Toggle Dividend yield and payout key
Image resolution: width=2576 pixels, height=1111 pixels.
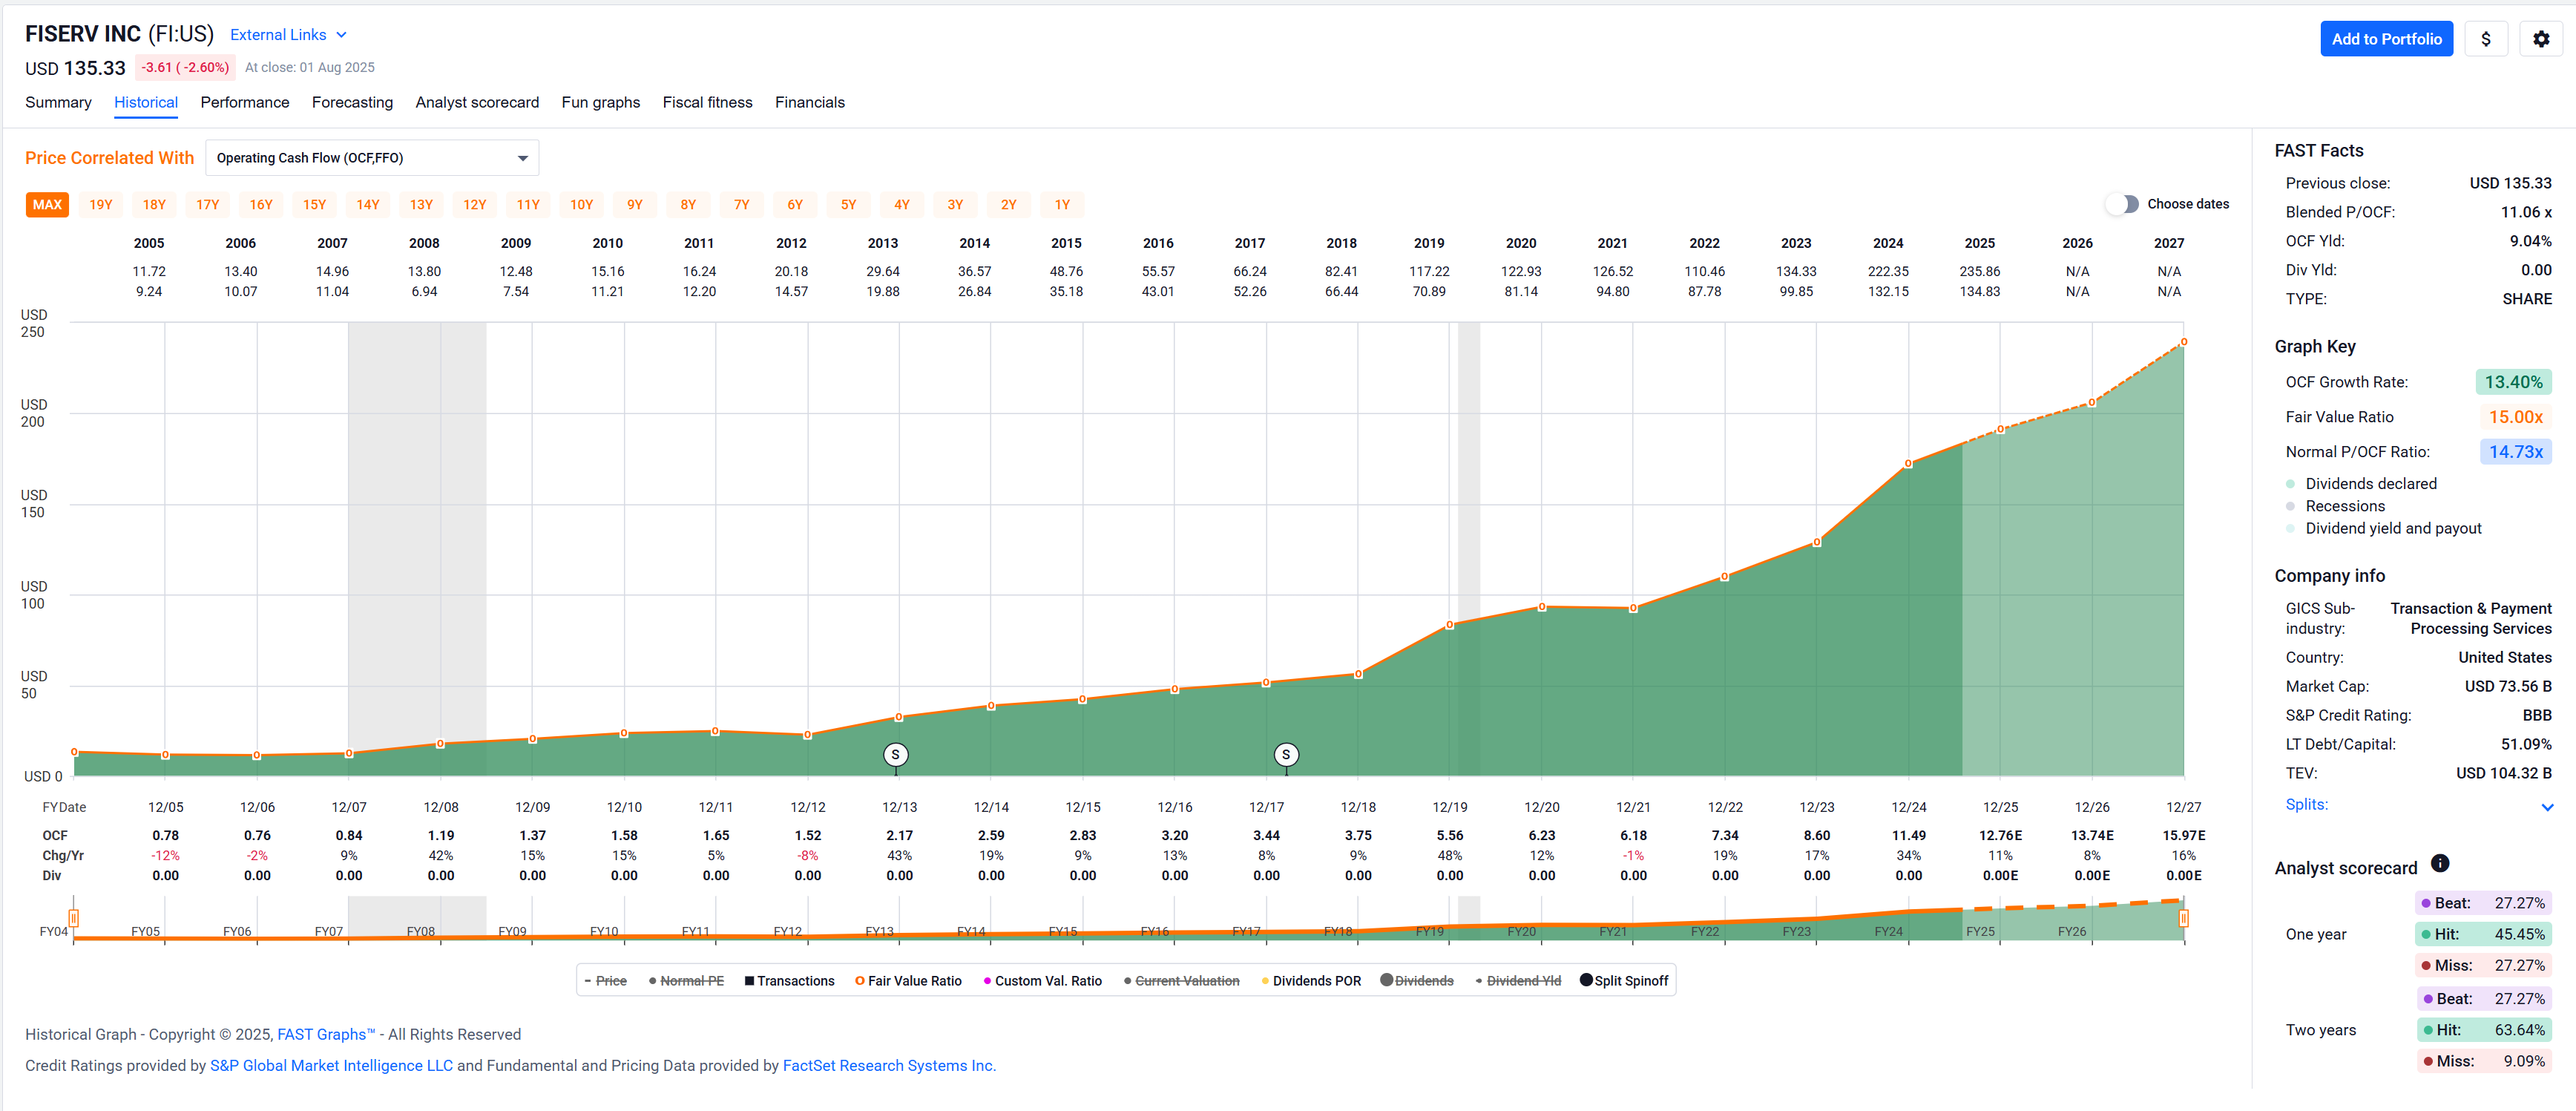[2383, 528]
